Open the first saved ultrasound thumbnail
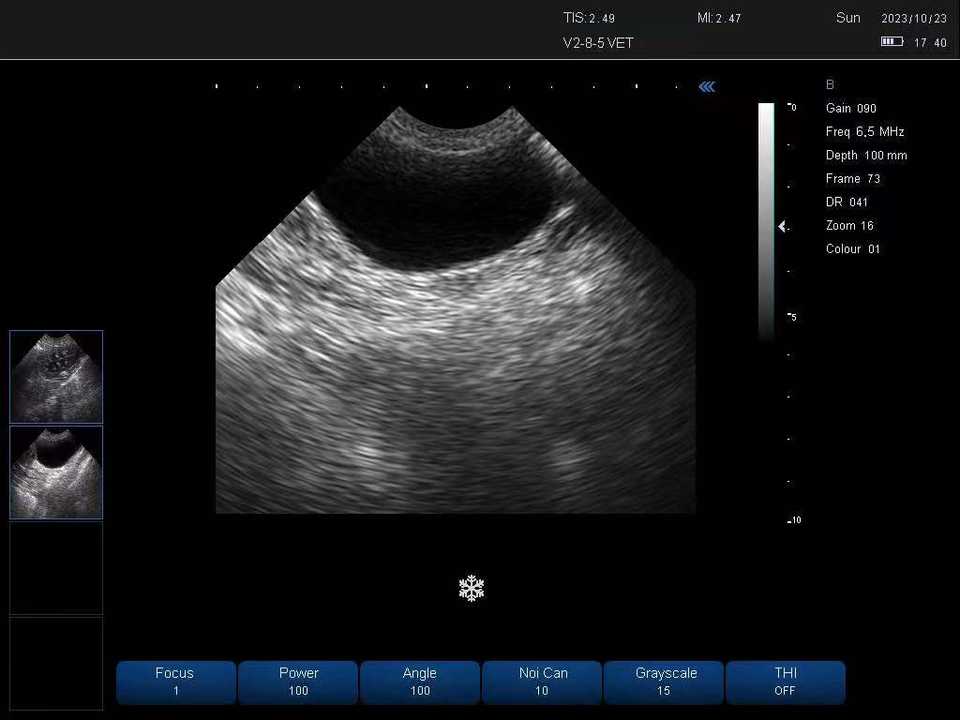The height and width of the screenshot is (720, 960). click(x=56, y=377)
